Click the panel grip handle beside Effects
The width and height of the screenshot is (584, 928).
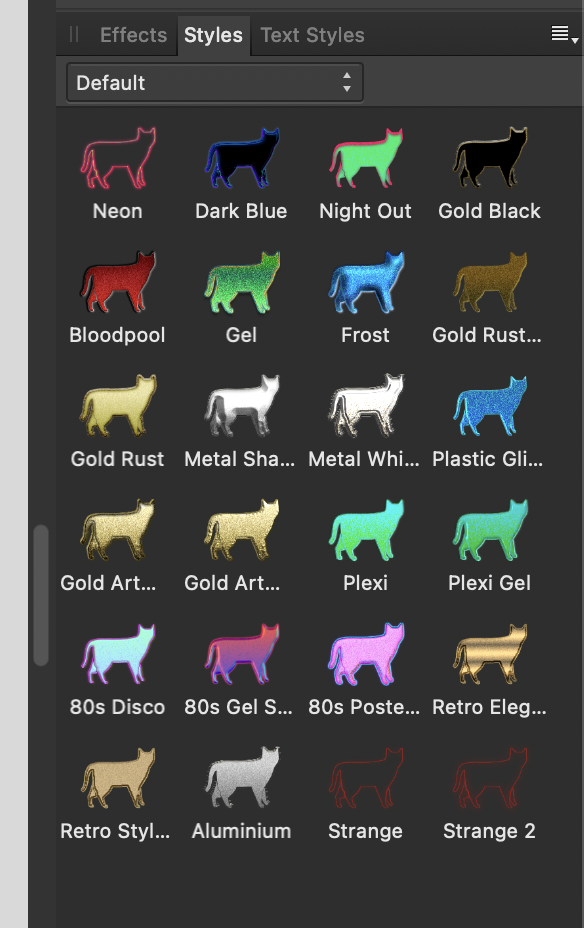pyautogui.click(x=74, y=34)
